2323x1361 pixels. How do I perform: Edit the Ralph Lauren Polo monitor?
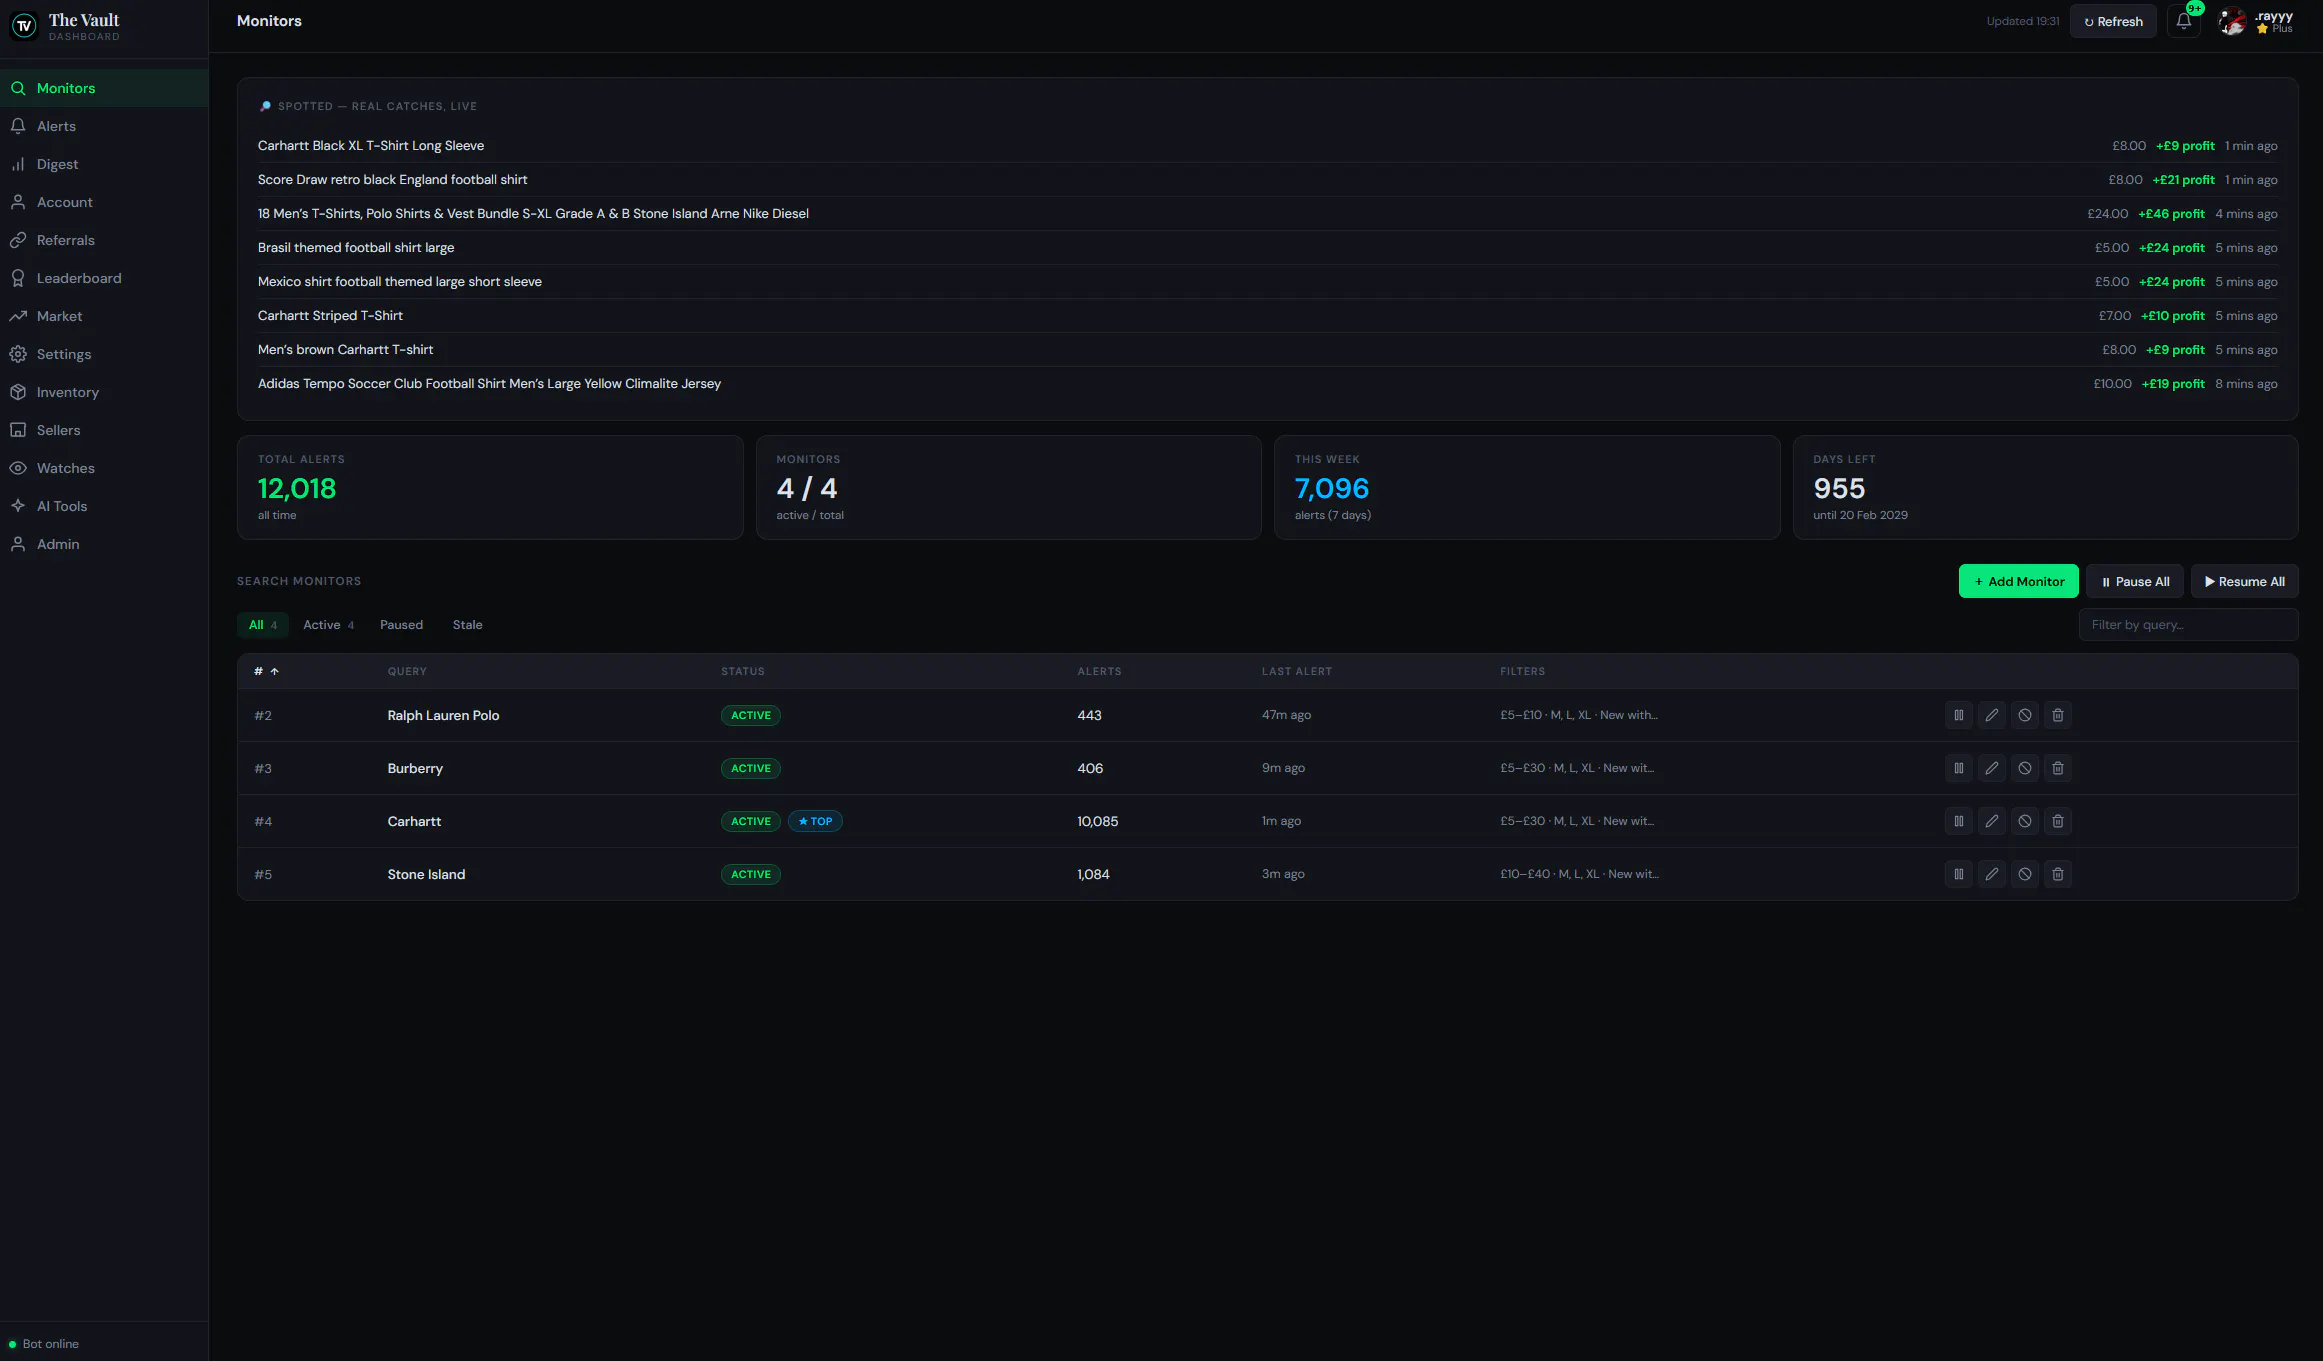click(1991, 715)
